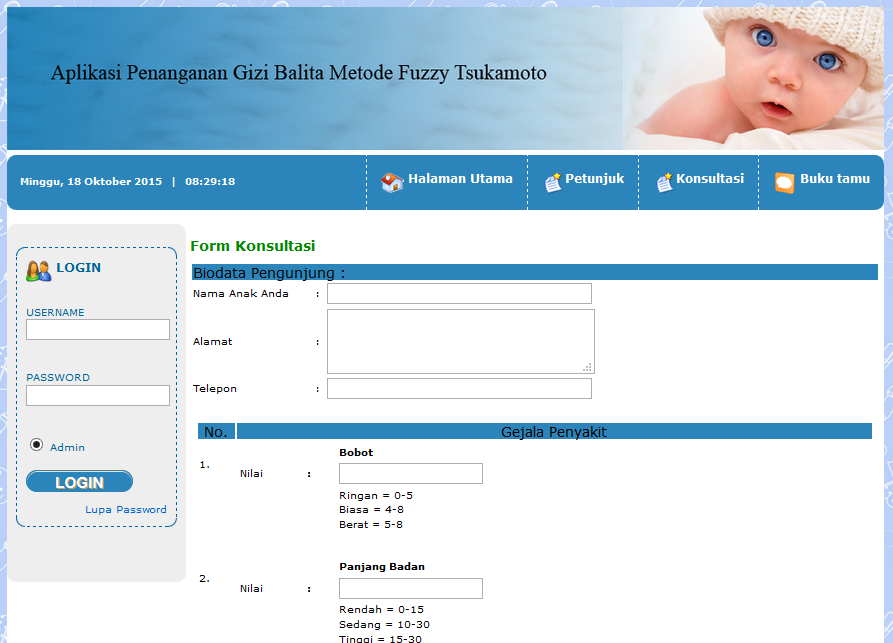Viewport: 893px width, 643px height.
Task: Click the Nama Anak Anda label
Action: click(240, 294)
